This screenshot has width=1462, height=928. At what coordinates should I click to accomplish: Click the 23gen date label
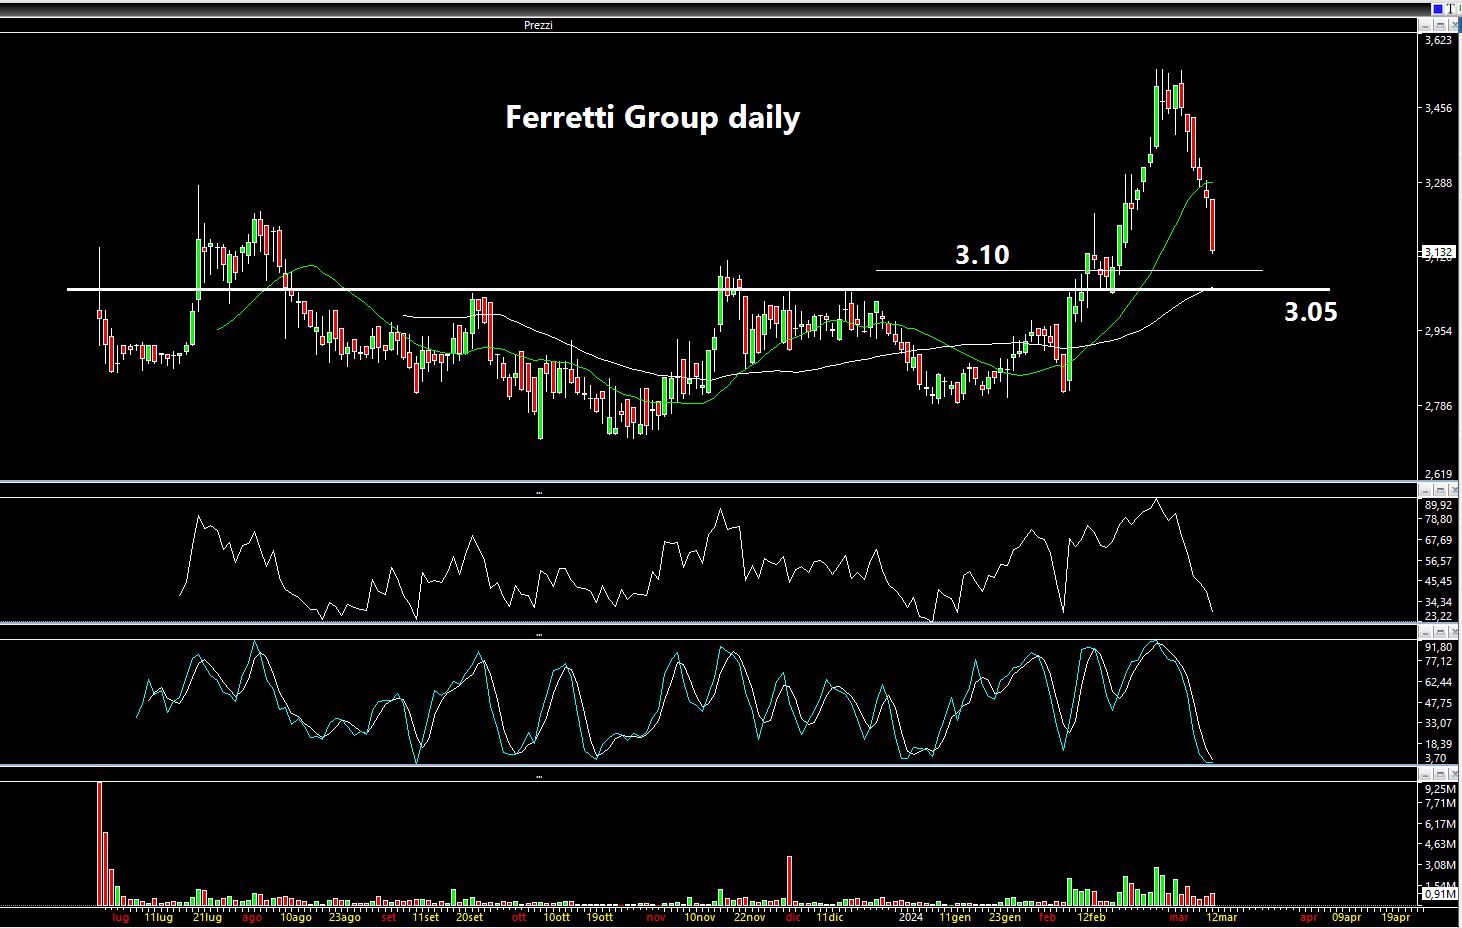tap(1005, 917)
